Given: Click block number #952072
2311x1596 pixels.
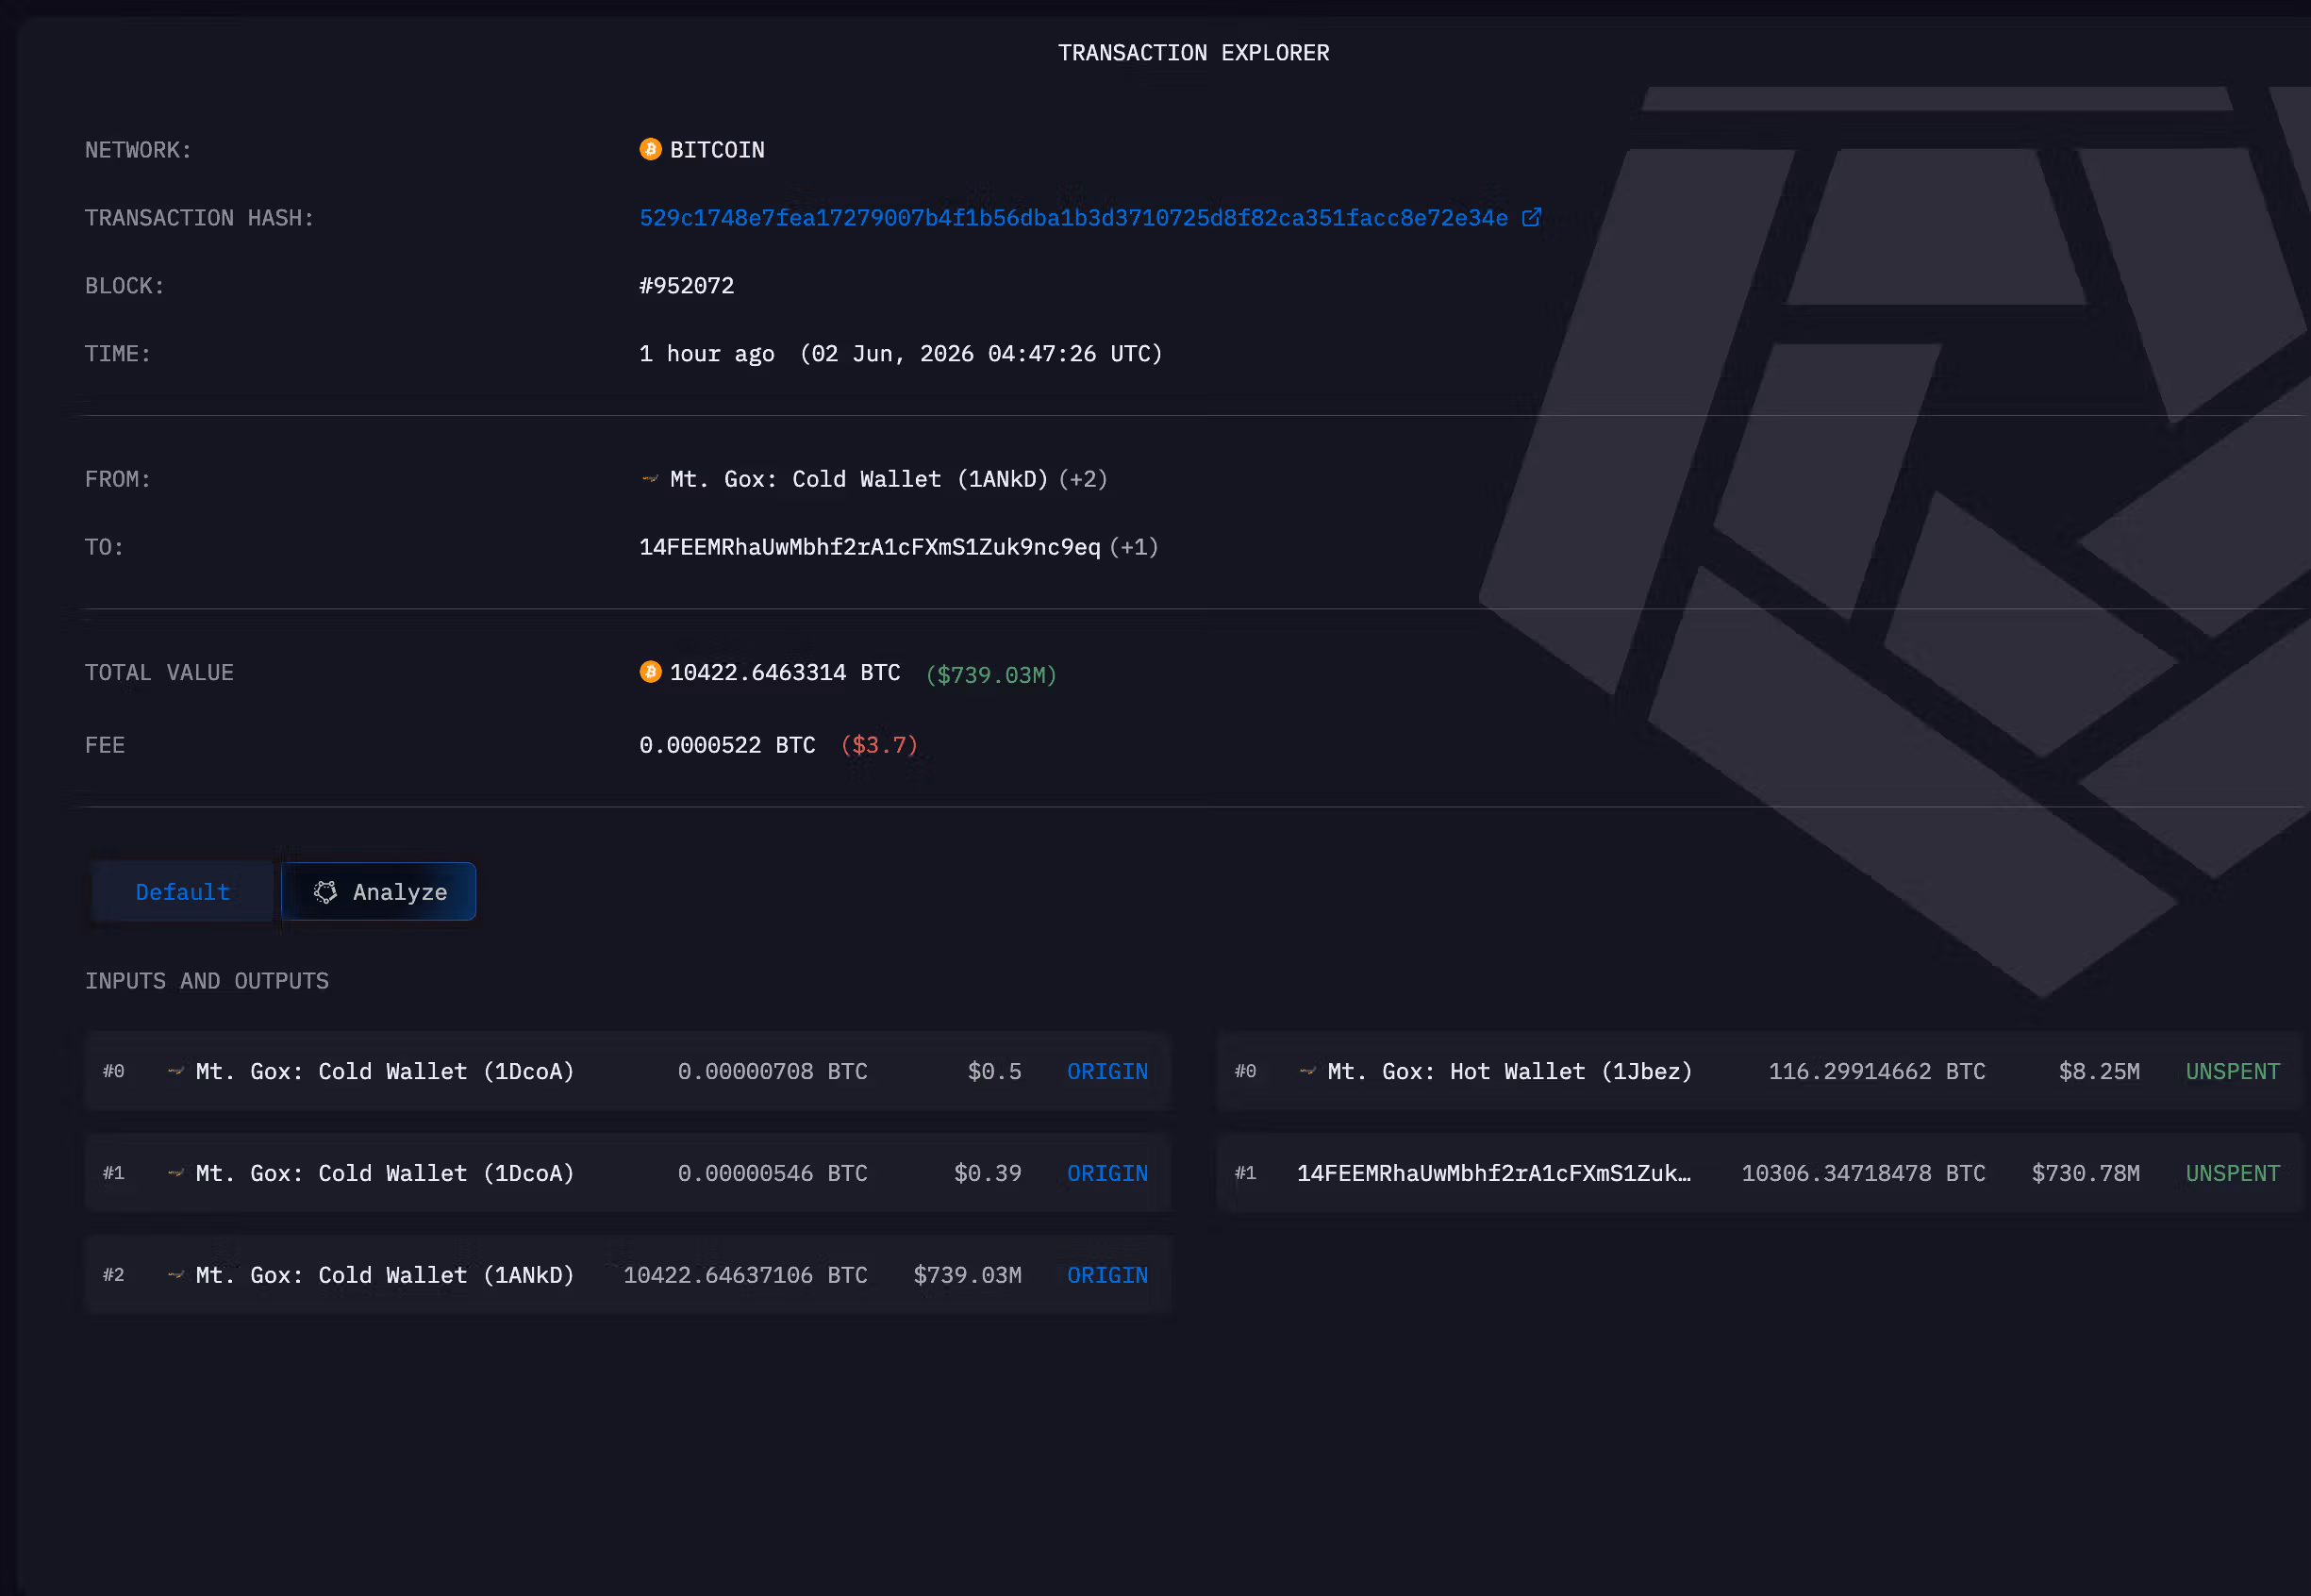Looking at the screenshot, I should coord(686,286).
